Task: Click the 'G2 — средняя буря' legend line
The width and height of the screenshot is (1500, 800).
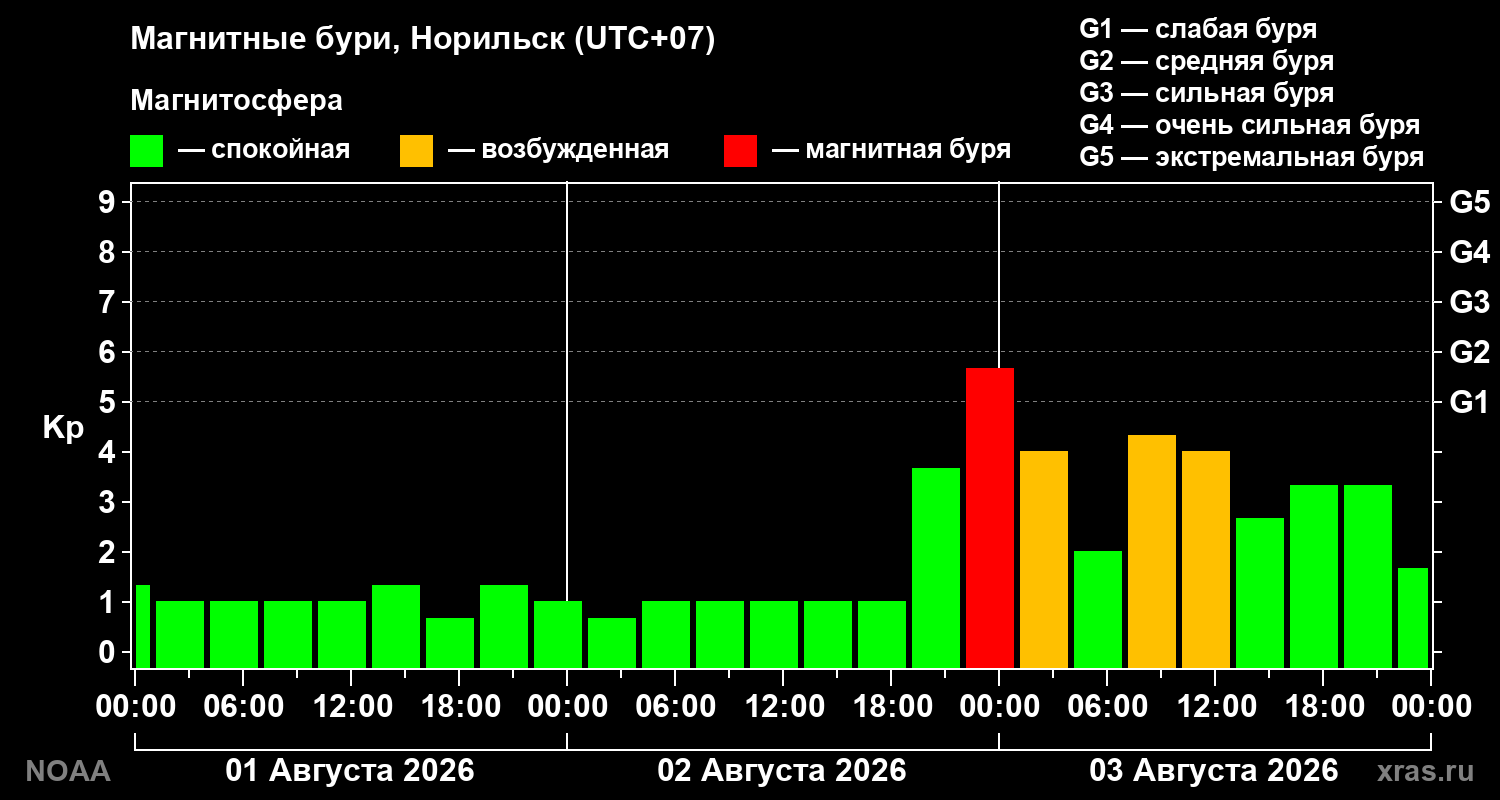Action: 1207,61
